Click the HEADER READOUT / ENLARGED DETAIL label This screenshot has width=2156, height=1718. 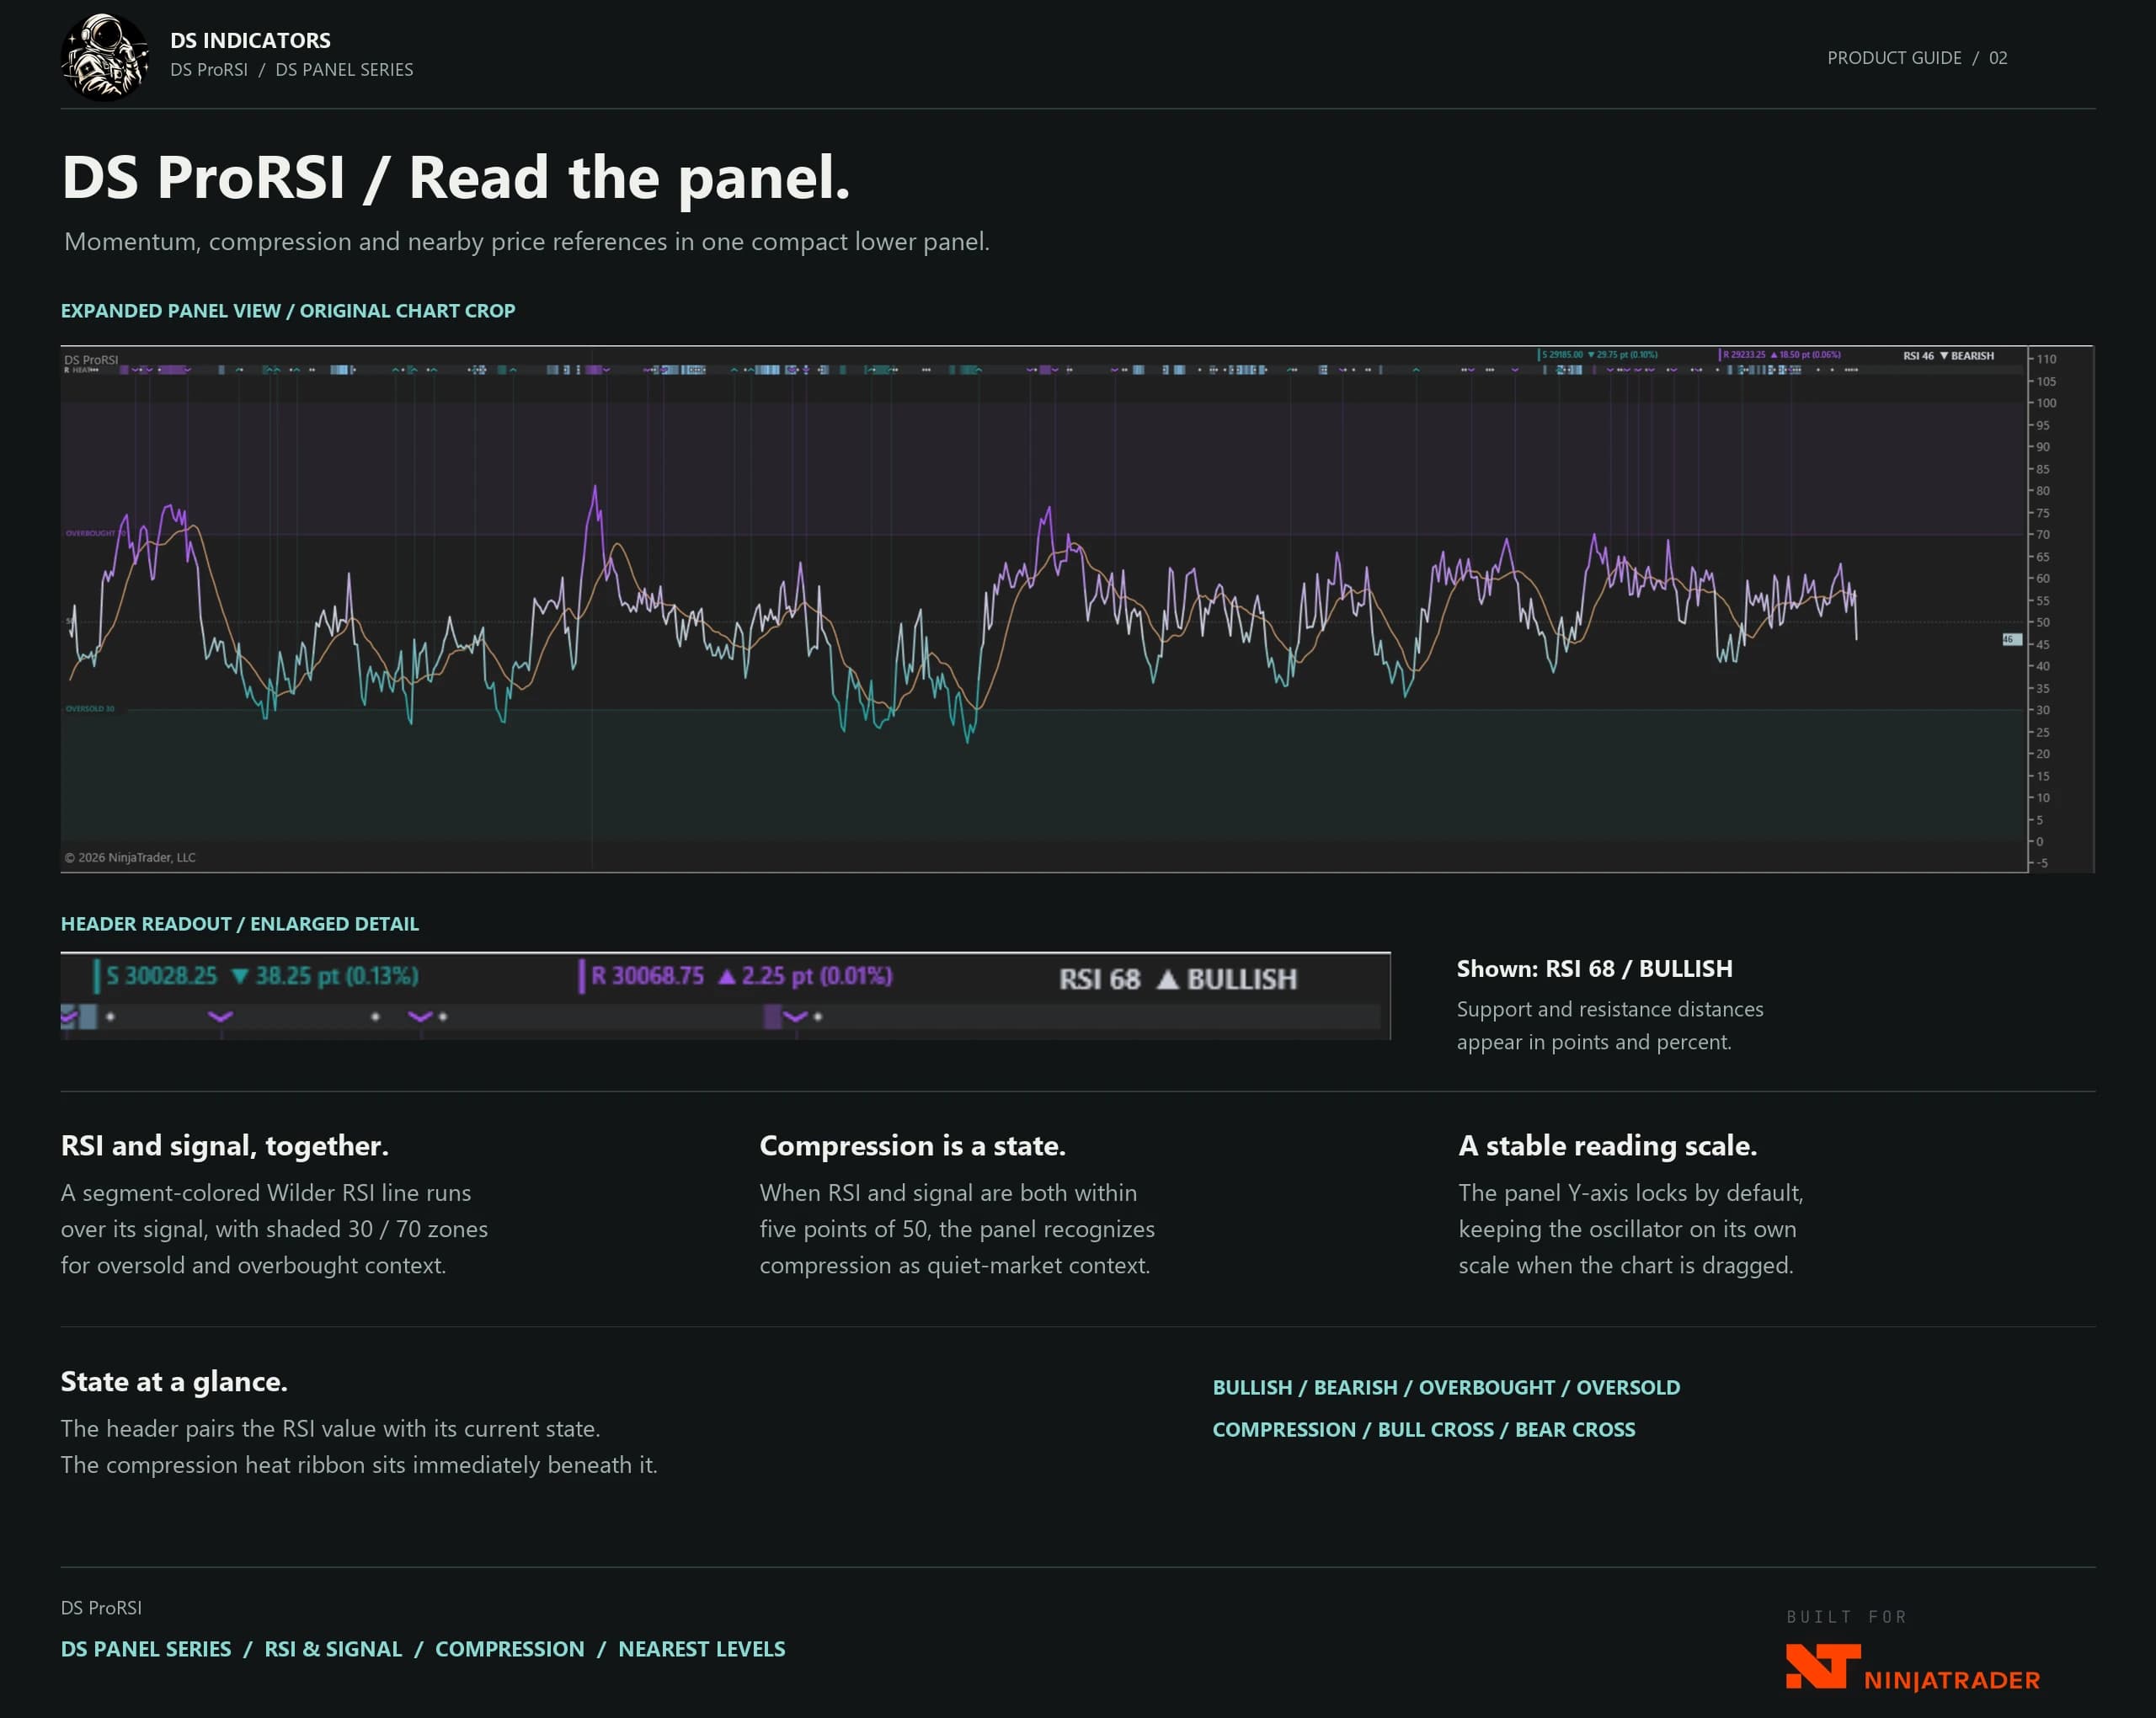click(240, 924)
